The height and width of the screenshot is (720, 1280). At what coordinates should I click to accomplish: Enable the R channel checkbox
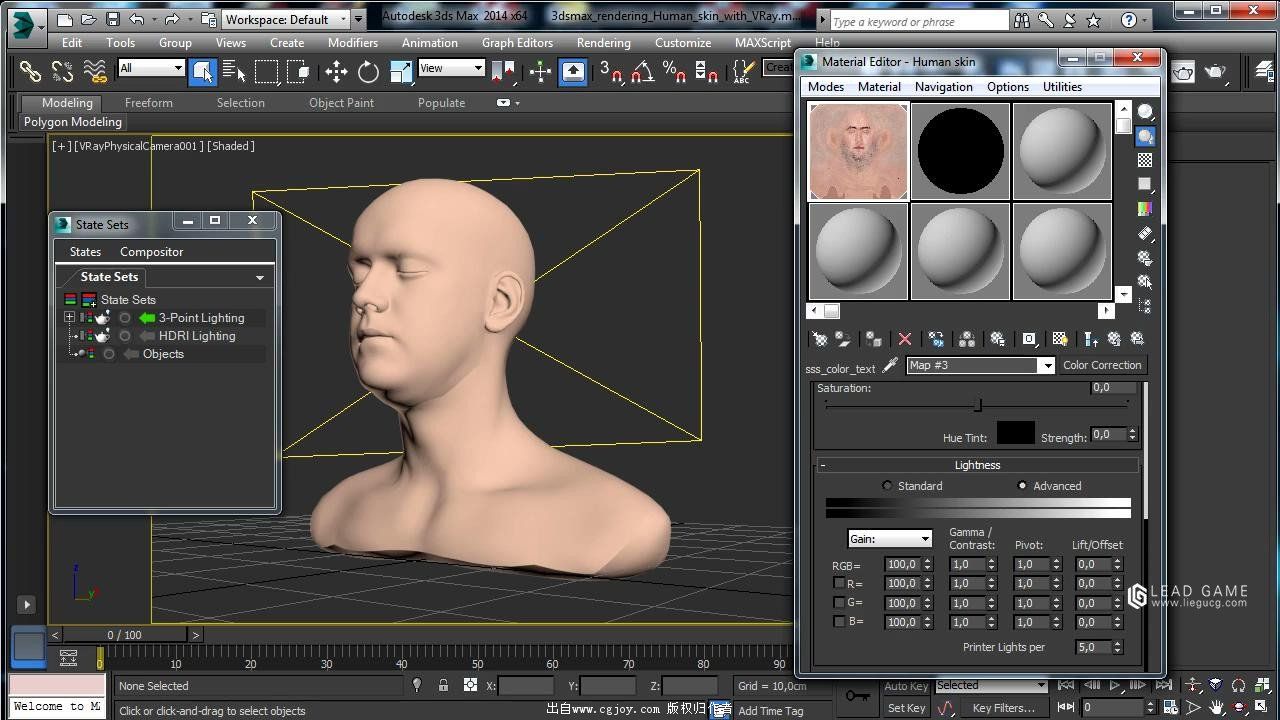click(x=839, y=583)
